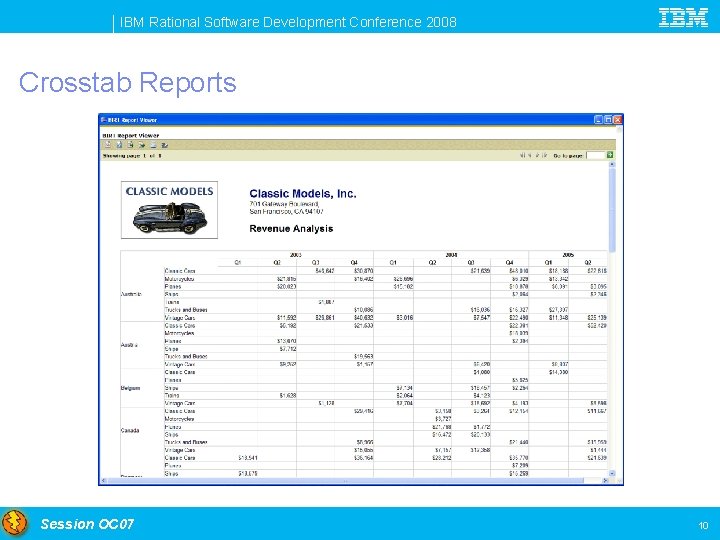Click the BIRT Report Viewer window title
The width and height of the screenshot is (720, 540).
pos(132,120)
